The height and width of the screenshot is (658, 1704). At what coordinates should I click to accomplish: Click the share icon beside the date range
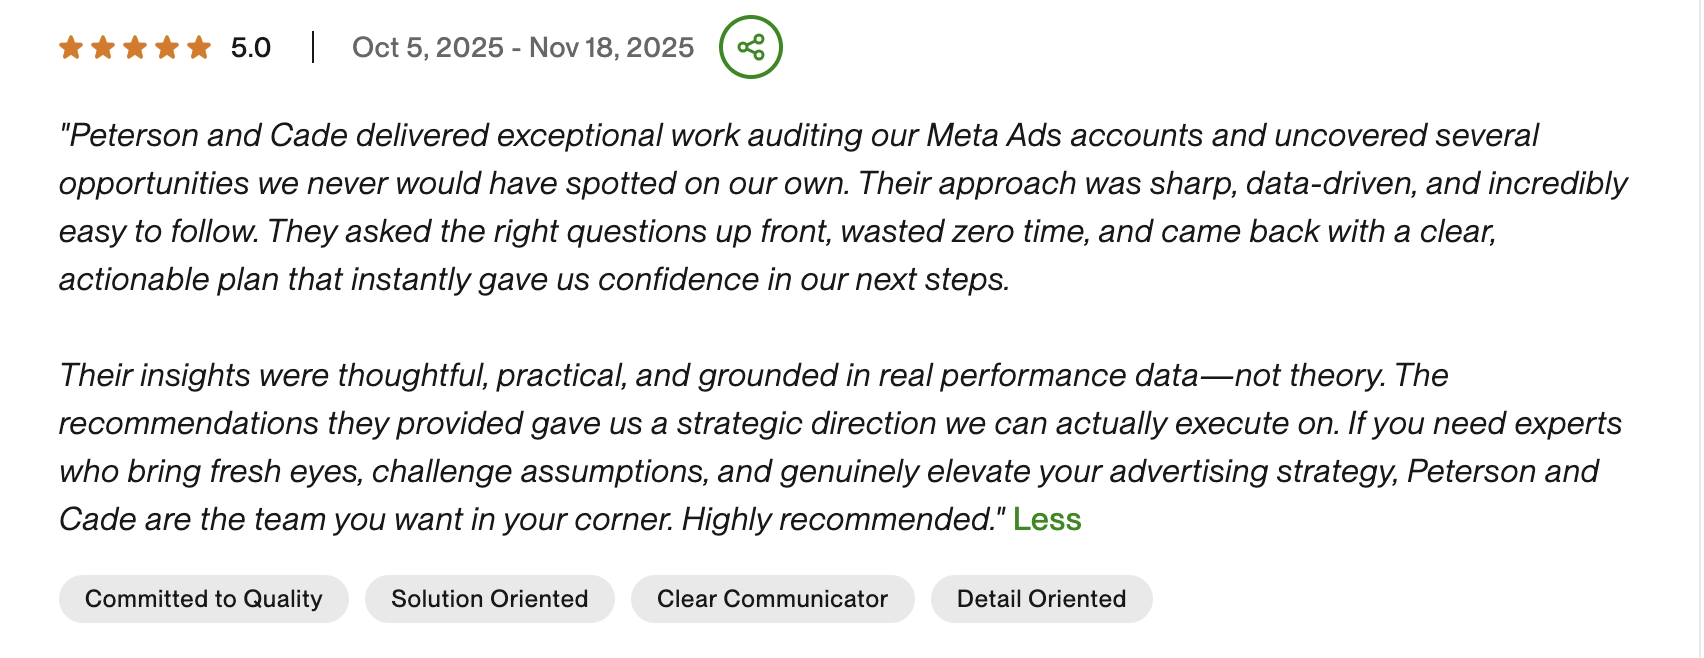pos(751,46)
